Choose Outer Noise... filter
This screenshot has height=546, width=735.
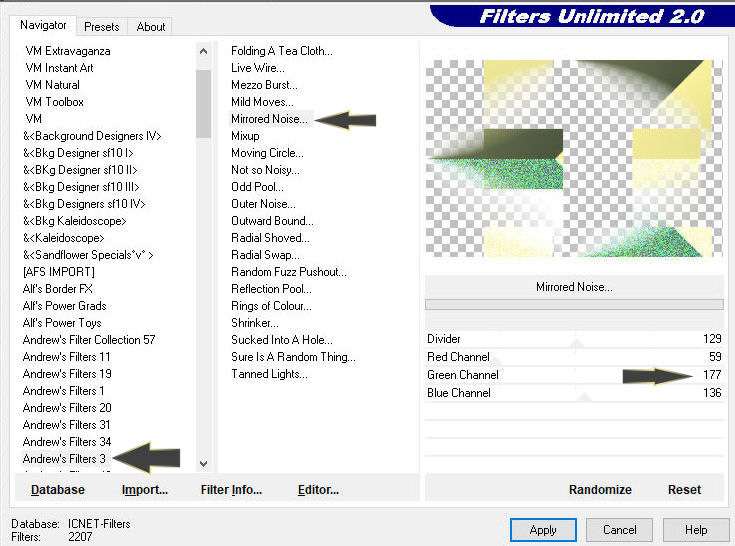(x=263, y=204)
